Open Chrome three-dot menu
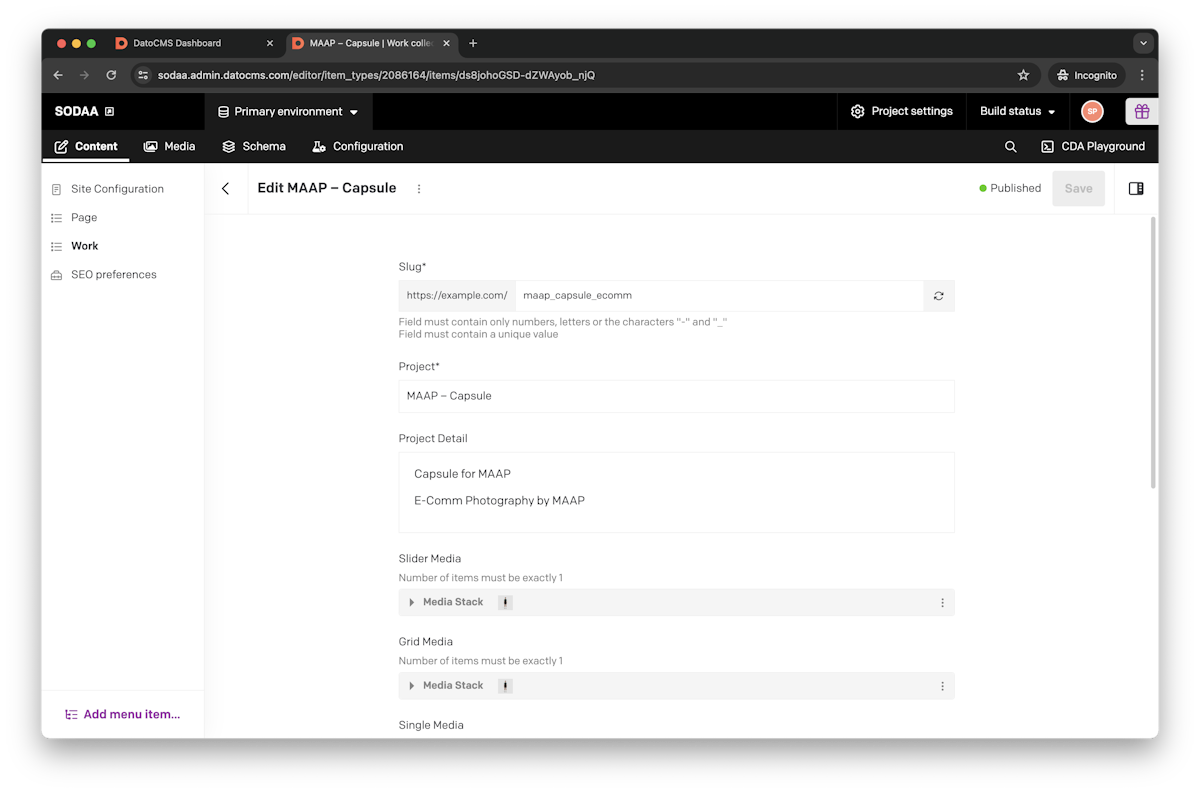Image resolution: width=1200 pixels, height=793 pixels. pyautogui.click(x=1142, y=75)
